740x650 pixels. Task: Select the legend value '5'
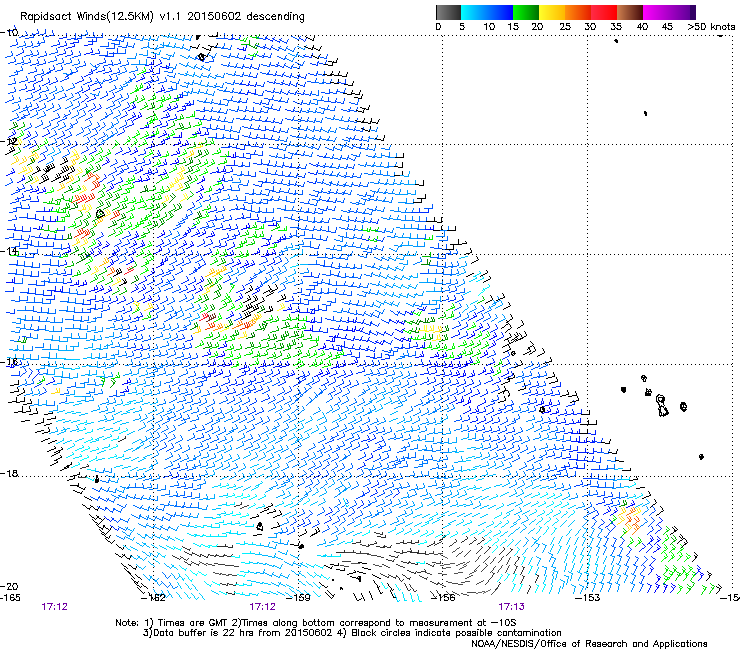(462, 27)
